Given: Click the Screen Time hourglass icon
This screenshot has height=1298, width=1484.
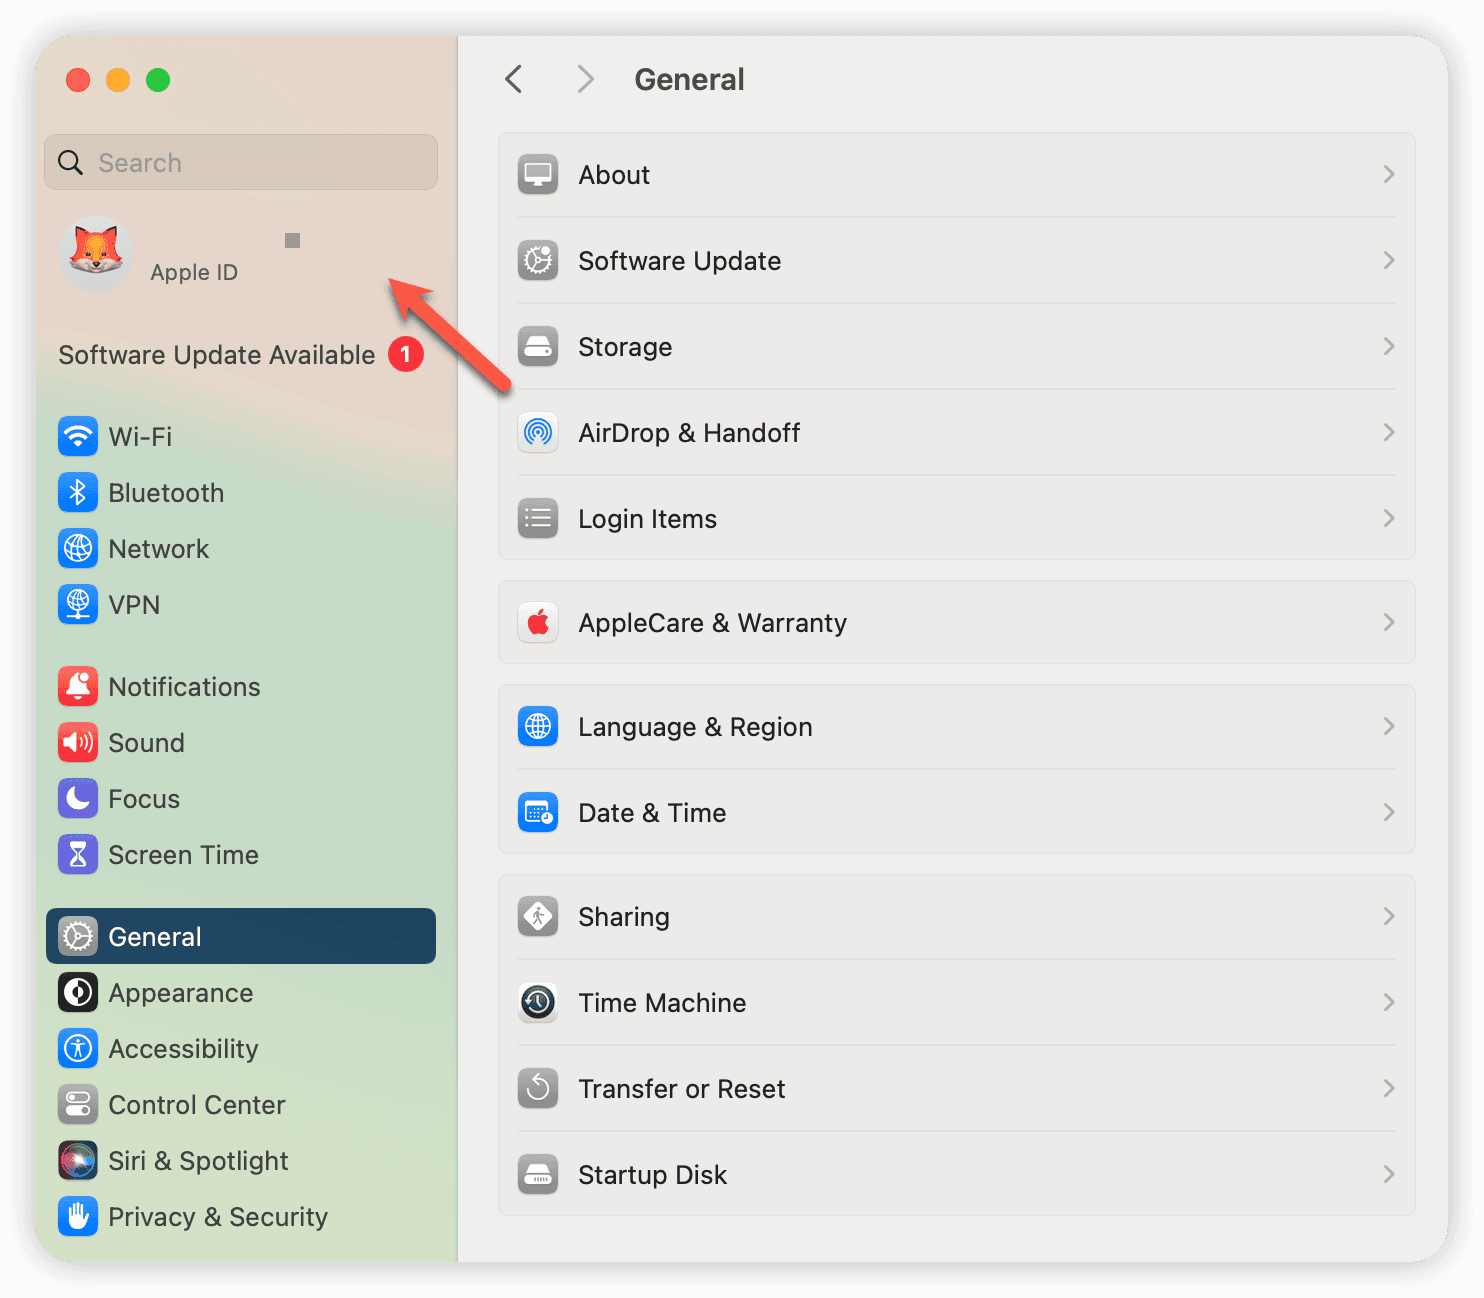Looking at the screenshot, I should 78,854.
